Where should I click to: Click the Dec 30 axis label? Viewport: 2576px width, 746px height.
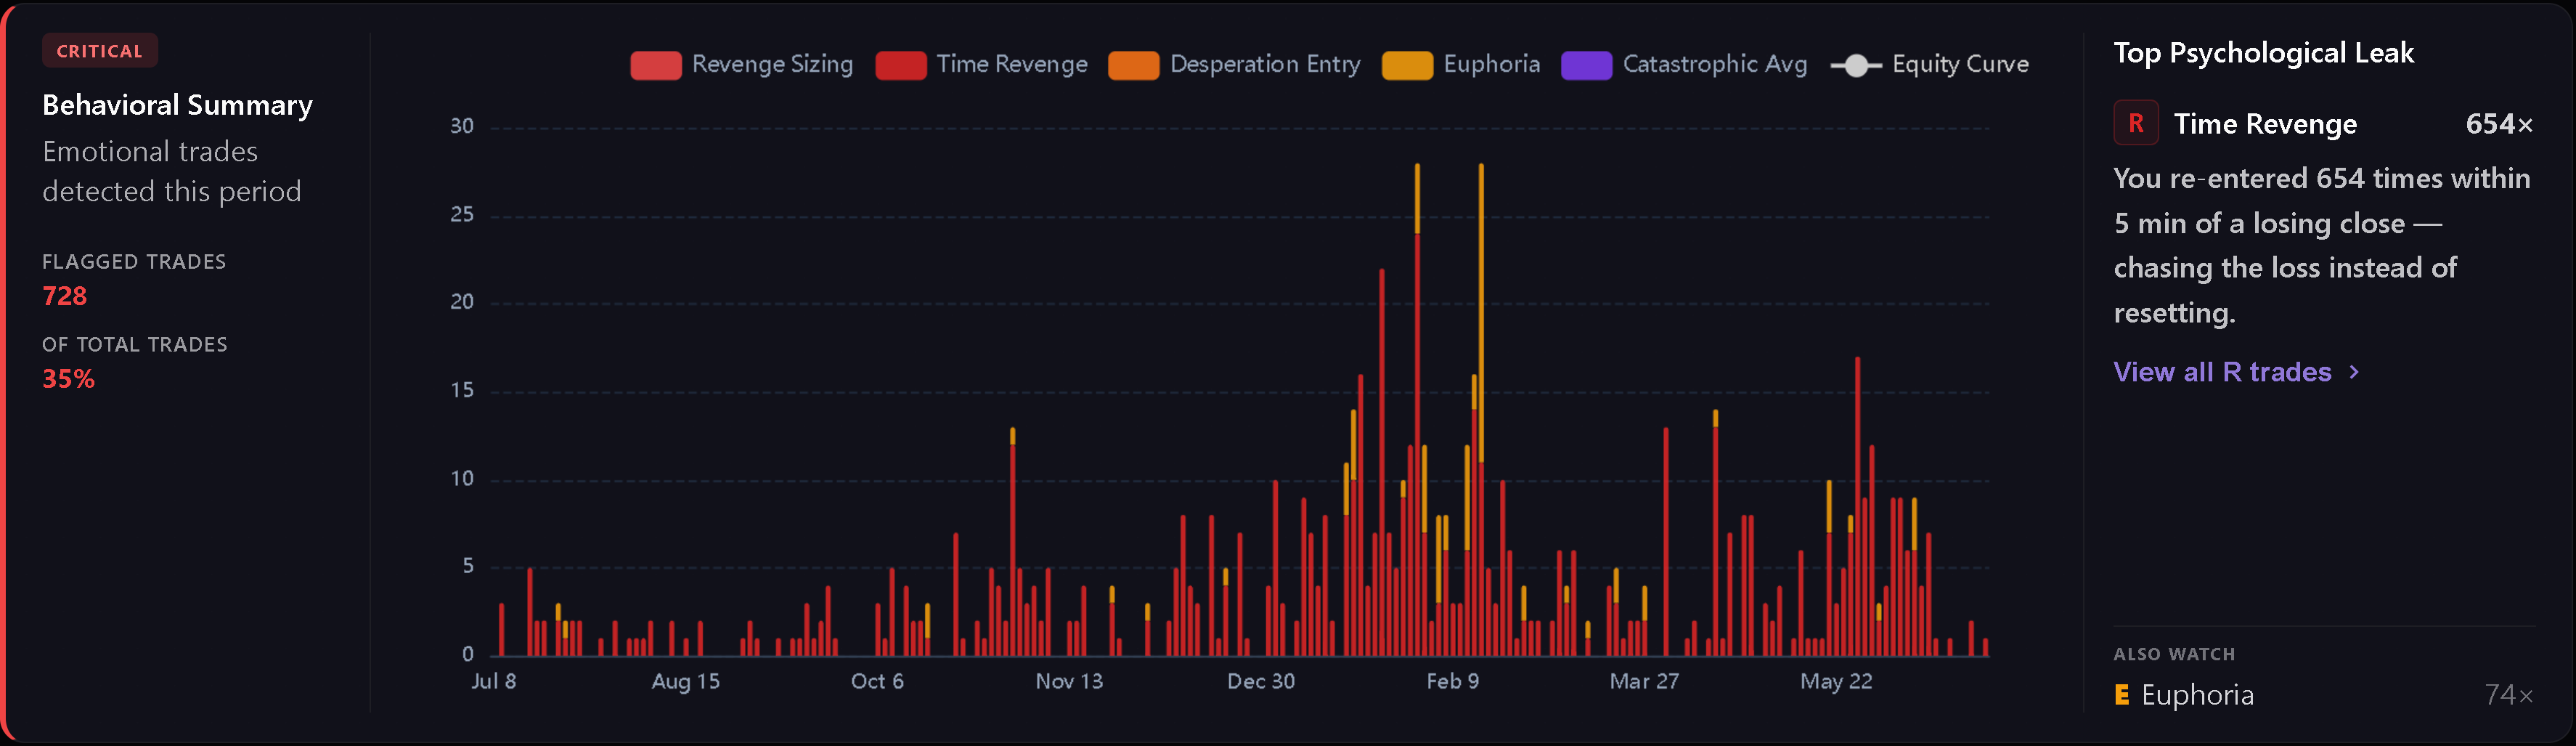(1261, 682)
